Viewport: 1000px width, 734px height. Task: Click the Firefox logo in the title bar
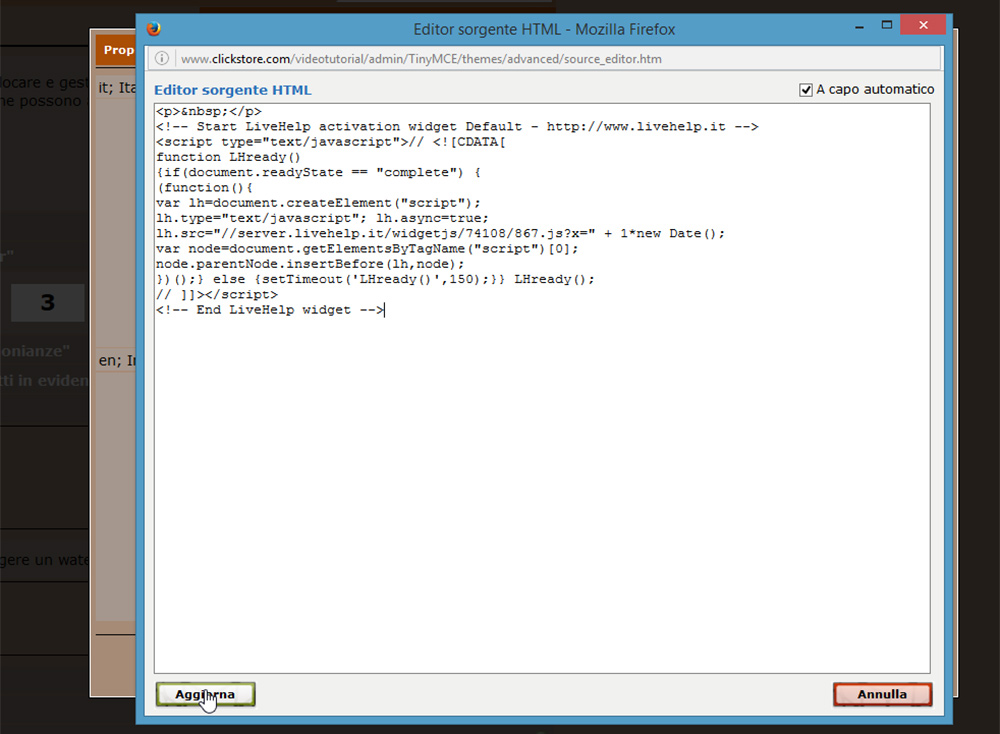point(154,29)
